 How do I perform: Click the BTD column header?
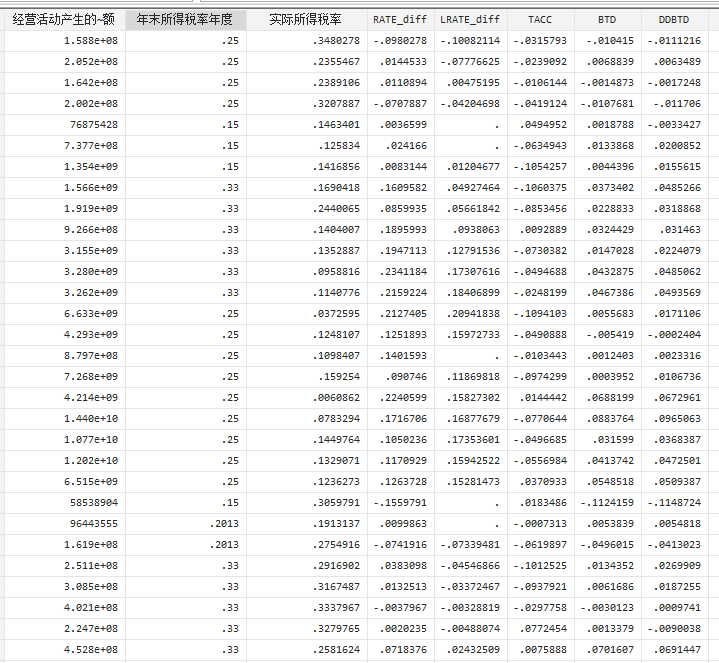click(607, 19)
